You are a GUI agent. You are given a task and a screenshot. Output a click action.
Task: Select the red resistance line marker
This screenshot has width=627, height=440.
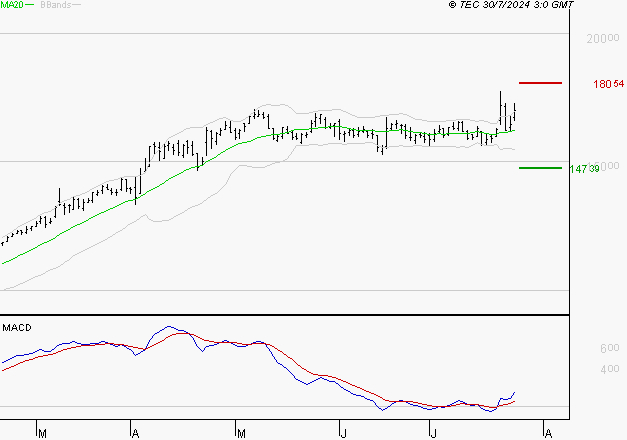click(540, 83)
